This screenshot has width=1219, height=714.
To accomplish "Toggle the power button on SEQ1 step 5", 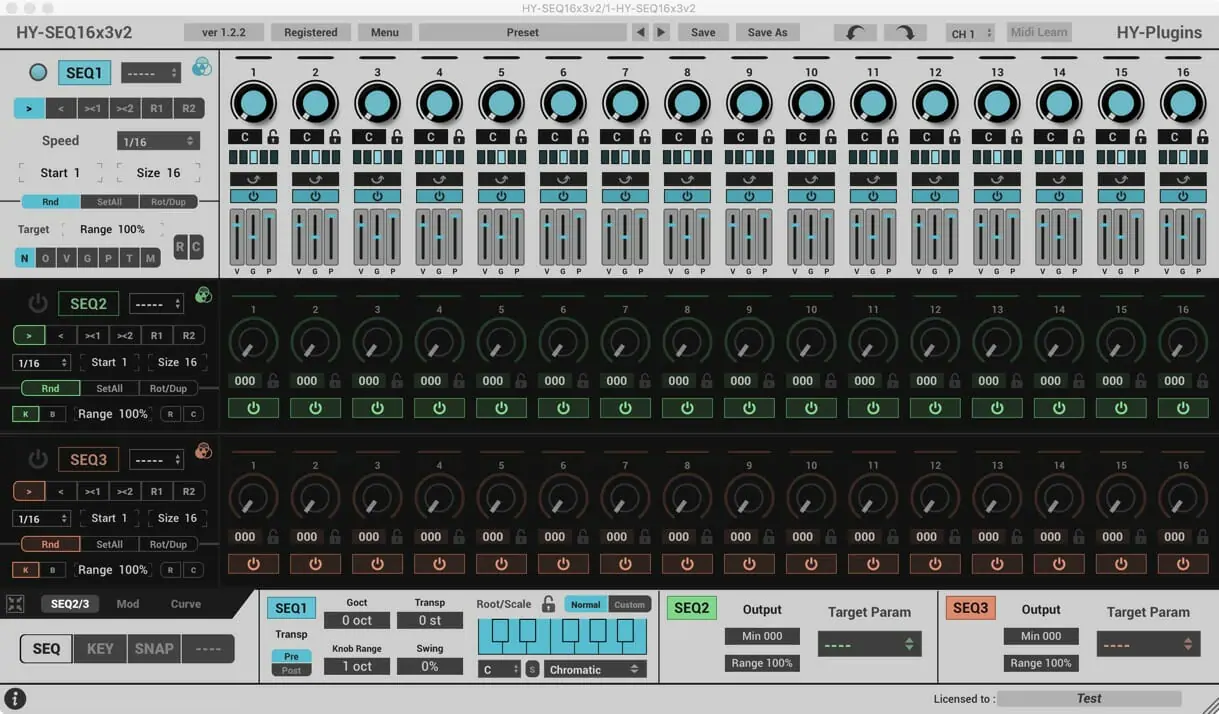I will [x=501, y=196].
